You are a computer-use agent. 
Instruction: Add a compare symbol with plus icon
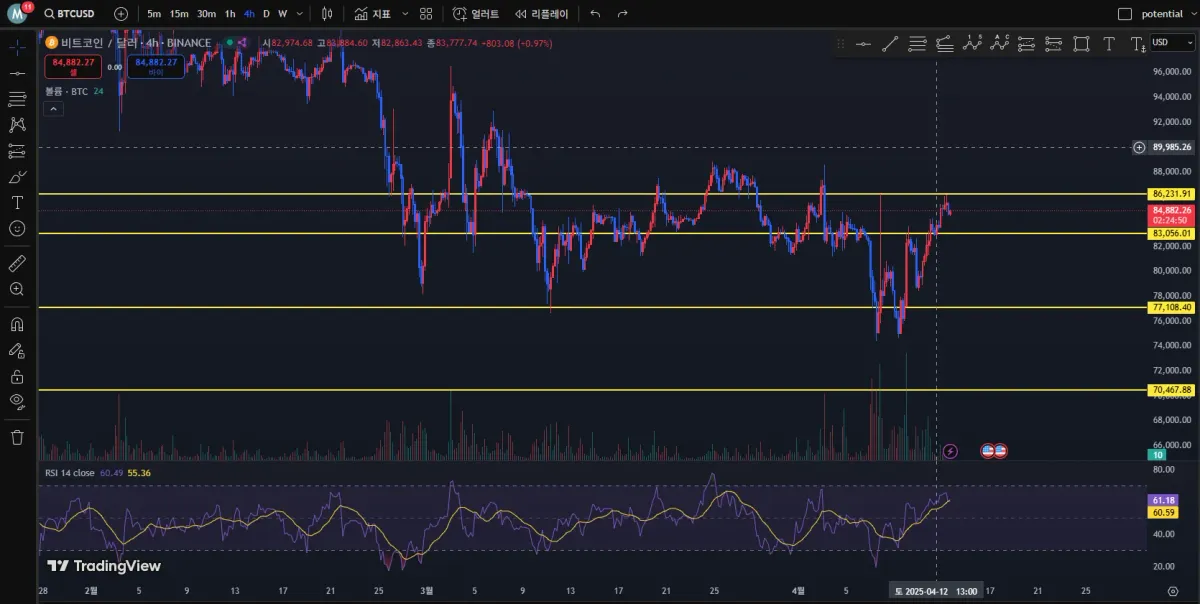(x=121, y=14)
